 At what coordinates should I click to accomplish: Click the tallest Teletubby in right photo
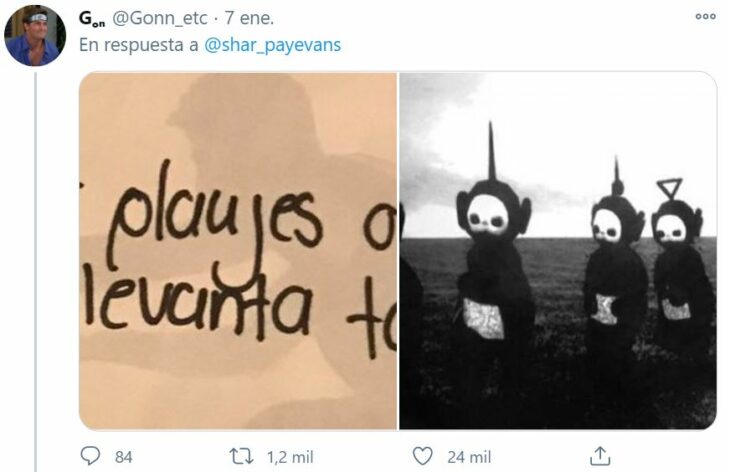pos(493,261)
